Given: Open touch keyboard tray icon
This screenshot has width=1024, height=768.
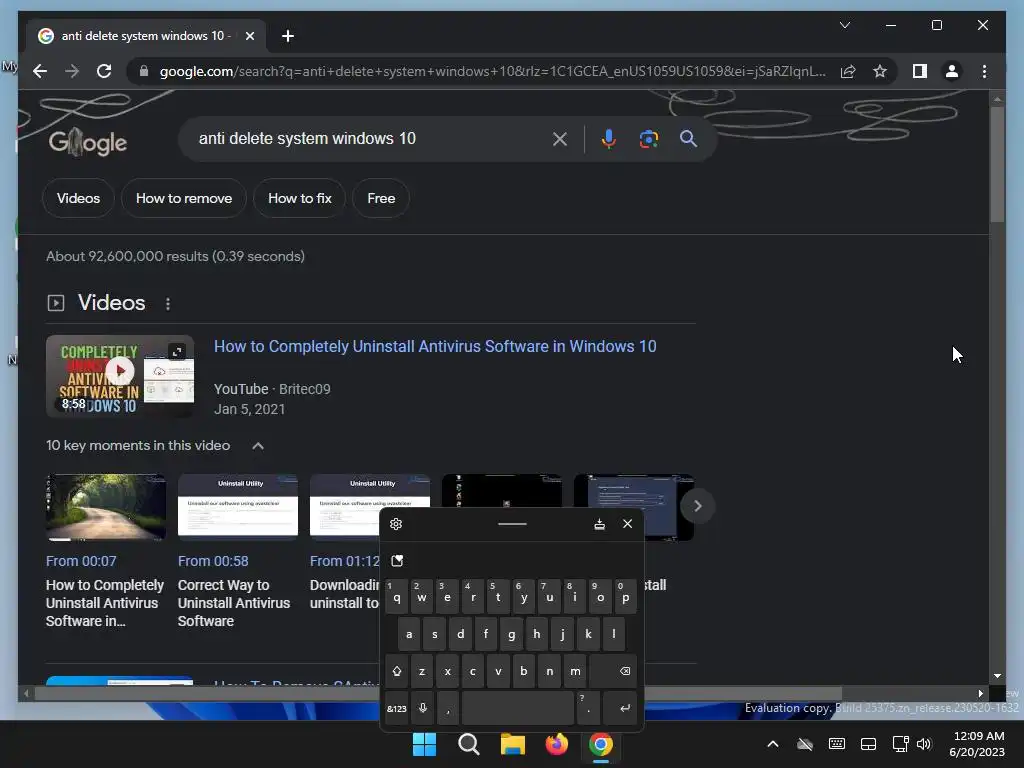Looking at the screenshot, I should [x=837, y=744].
